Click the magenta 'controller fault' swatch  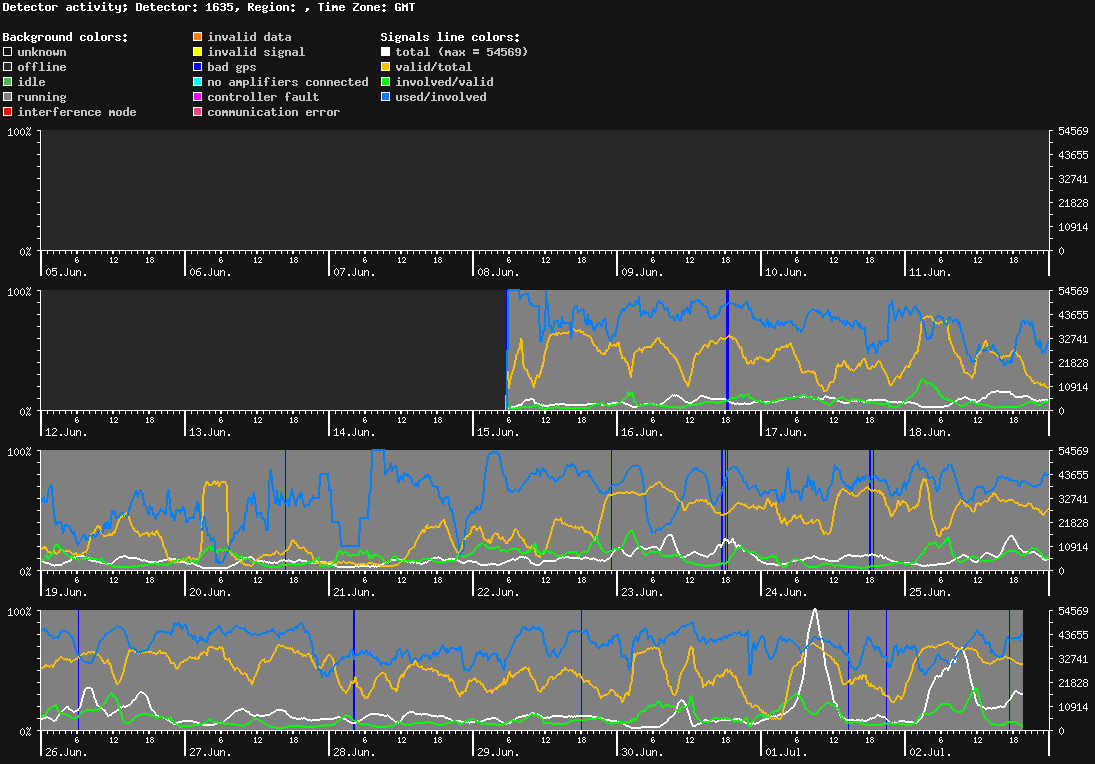click(x=198, y=97)
